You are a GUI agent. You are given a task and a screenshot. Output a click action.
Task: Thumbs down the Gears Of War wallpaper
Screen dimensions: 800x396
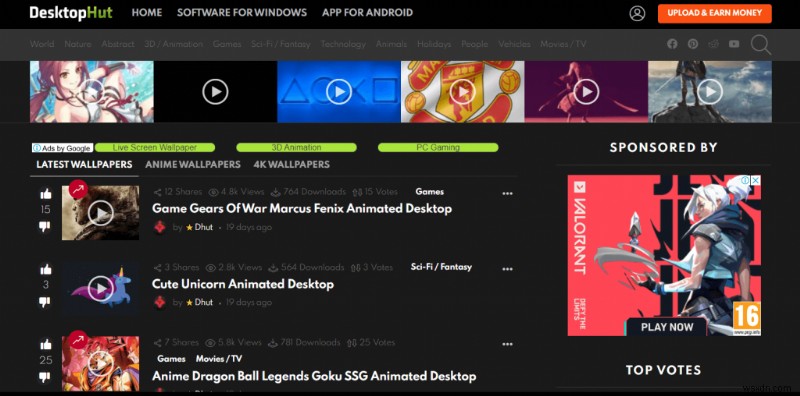pos(45,226)
